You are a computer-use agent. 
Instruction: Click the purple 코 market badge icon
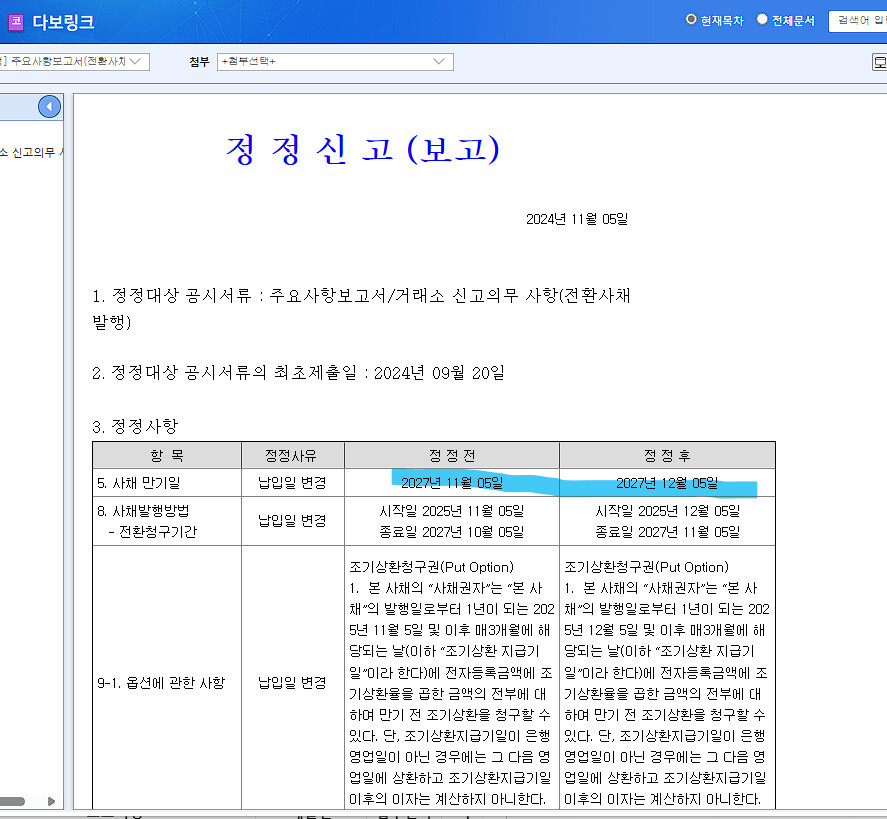click(15, 21)
